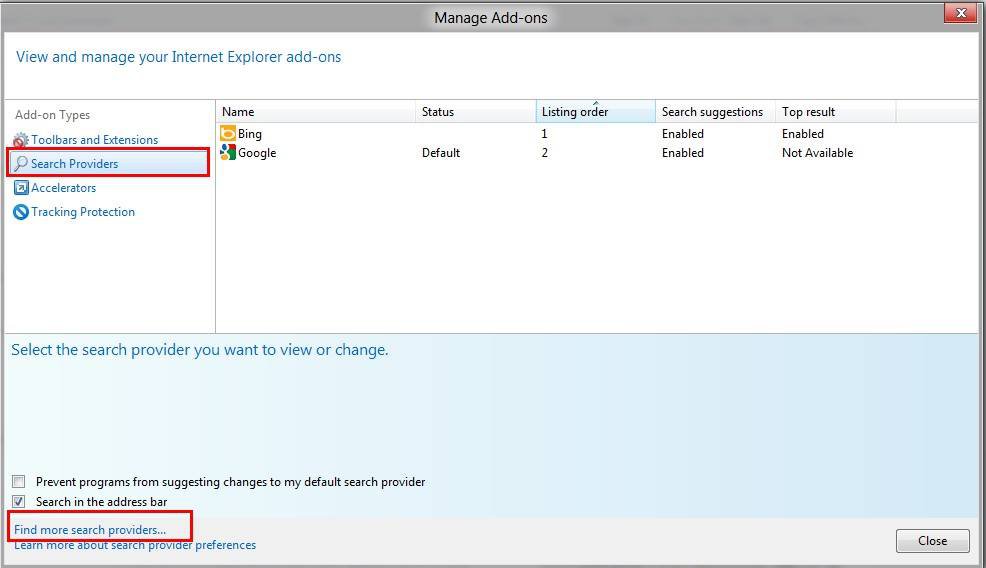Sort by the Status column header
The image size is (986, 568).
475,111
